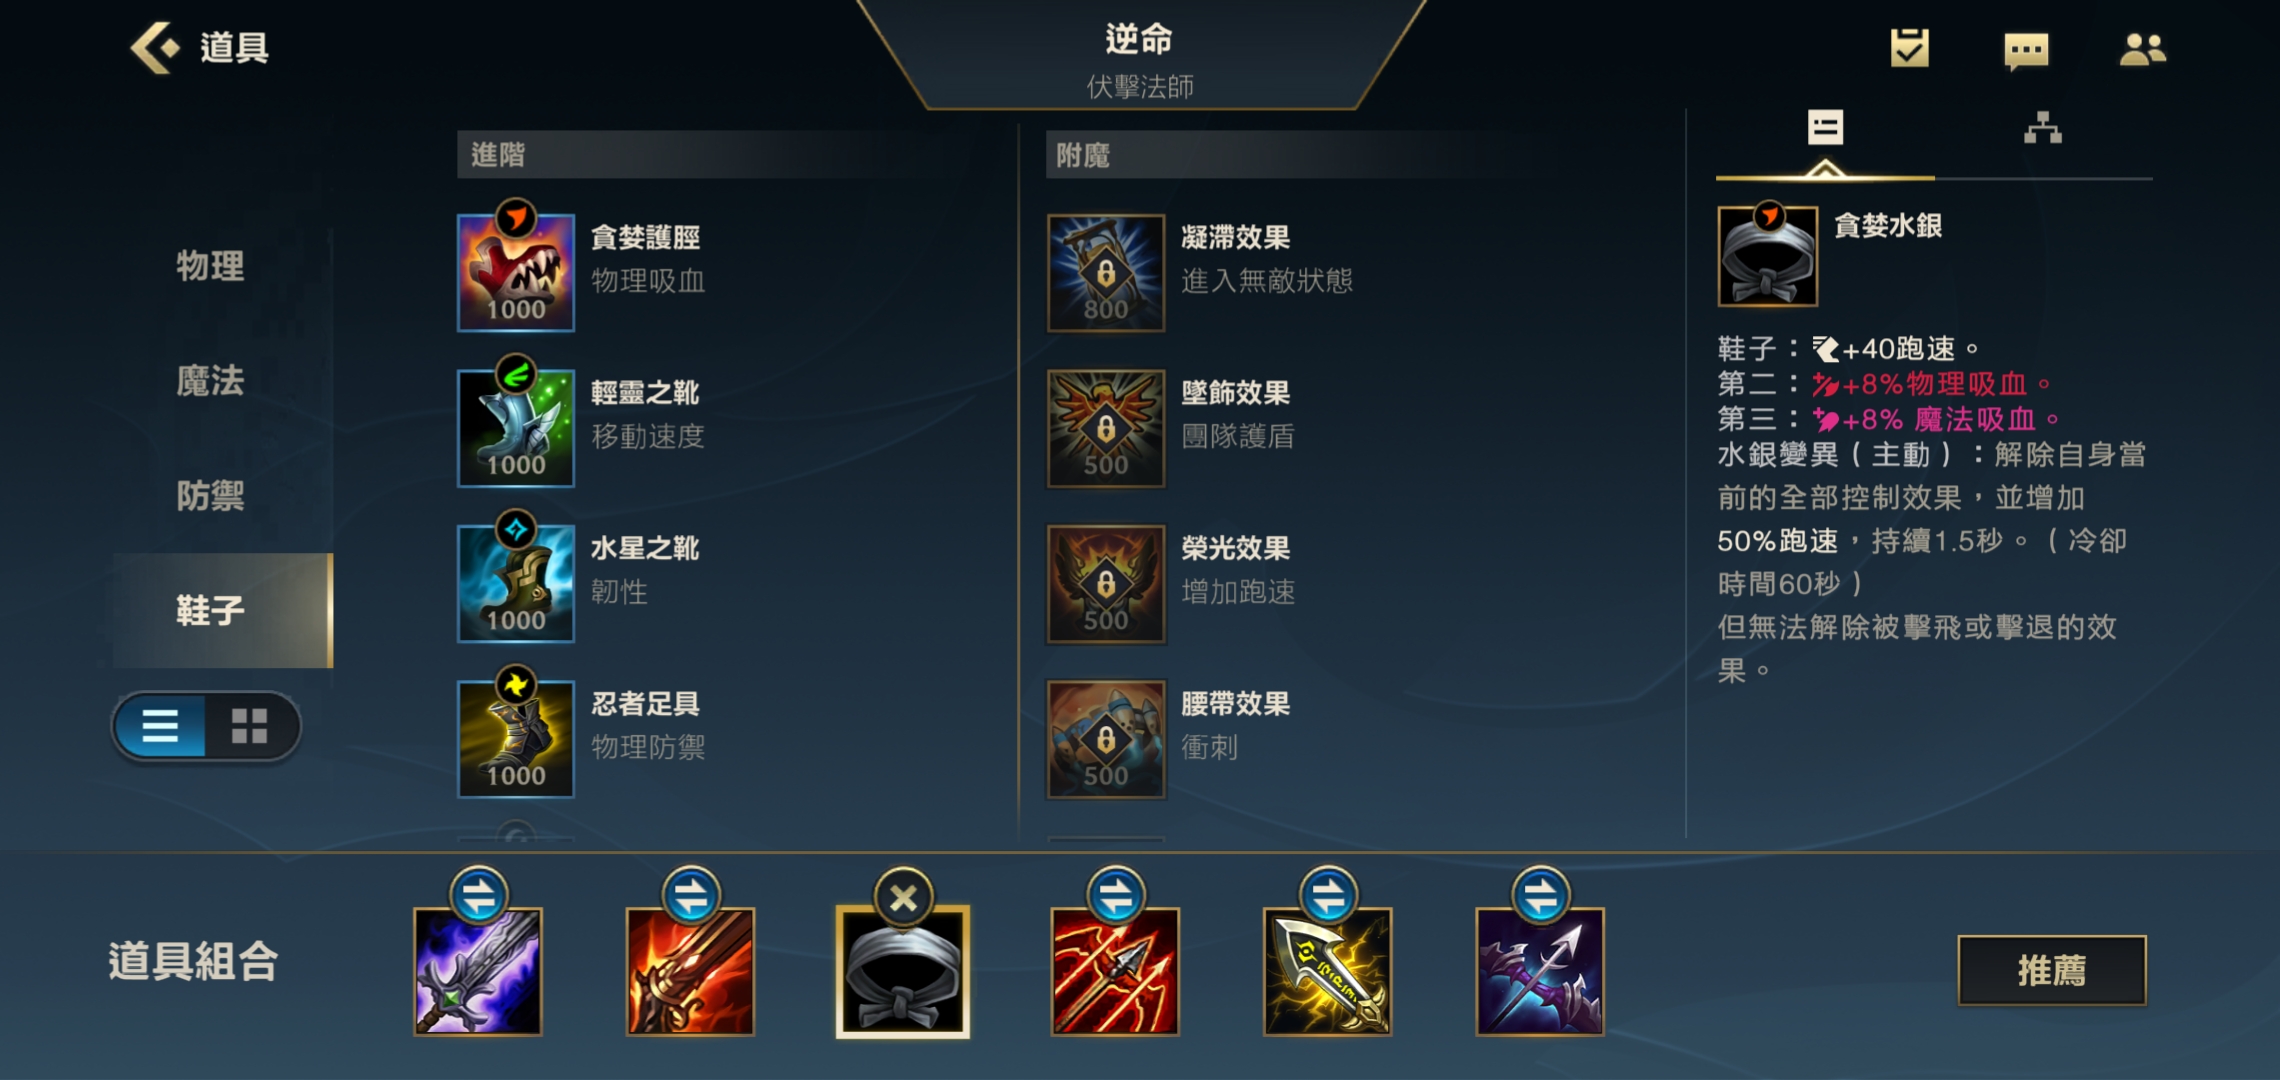The width and height of the screenshot is (2280, 1080).
Task: Open the 魔法 item category
Action: pos(210,381)
